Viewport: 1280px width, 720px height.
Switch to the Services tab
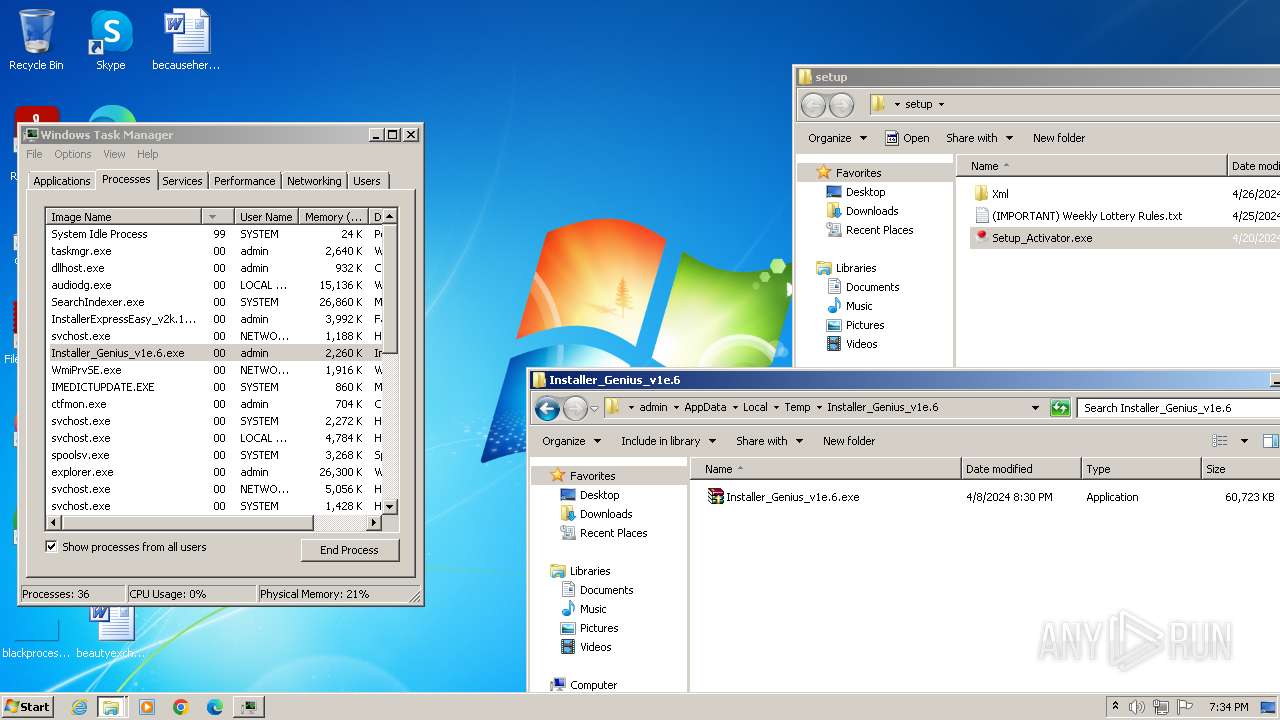click(182, 181)
